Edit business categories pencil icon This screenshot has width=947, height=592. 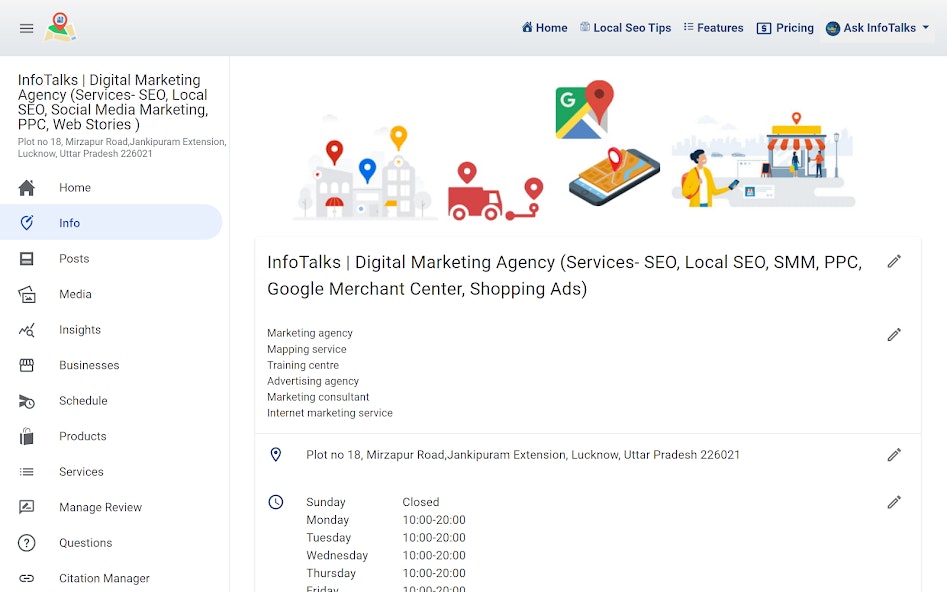pyautogui.click(x=894, y=335)
